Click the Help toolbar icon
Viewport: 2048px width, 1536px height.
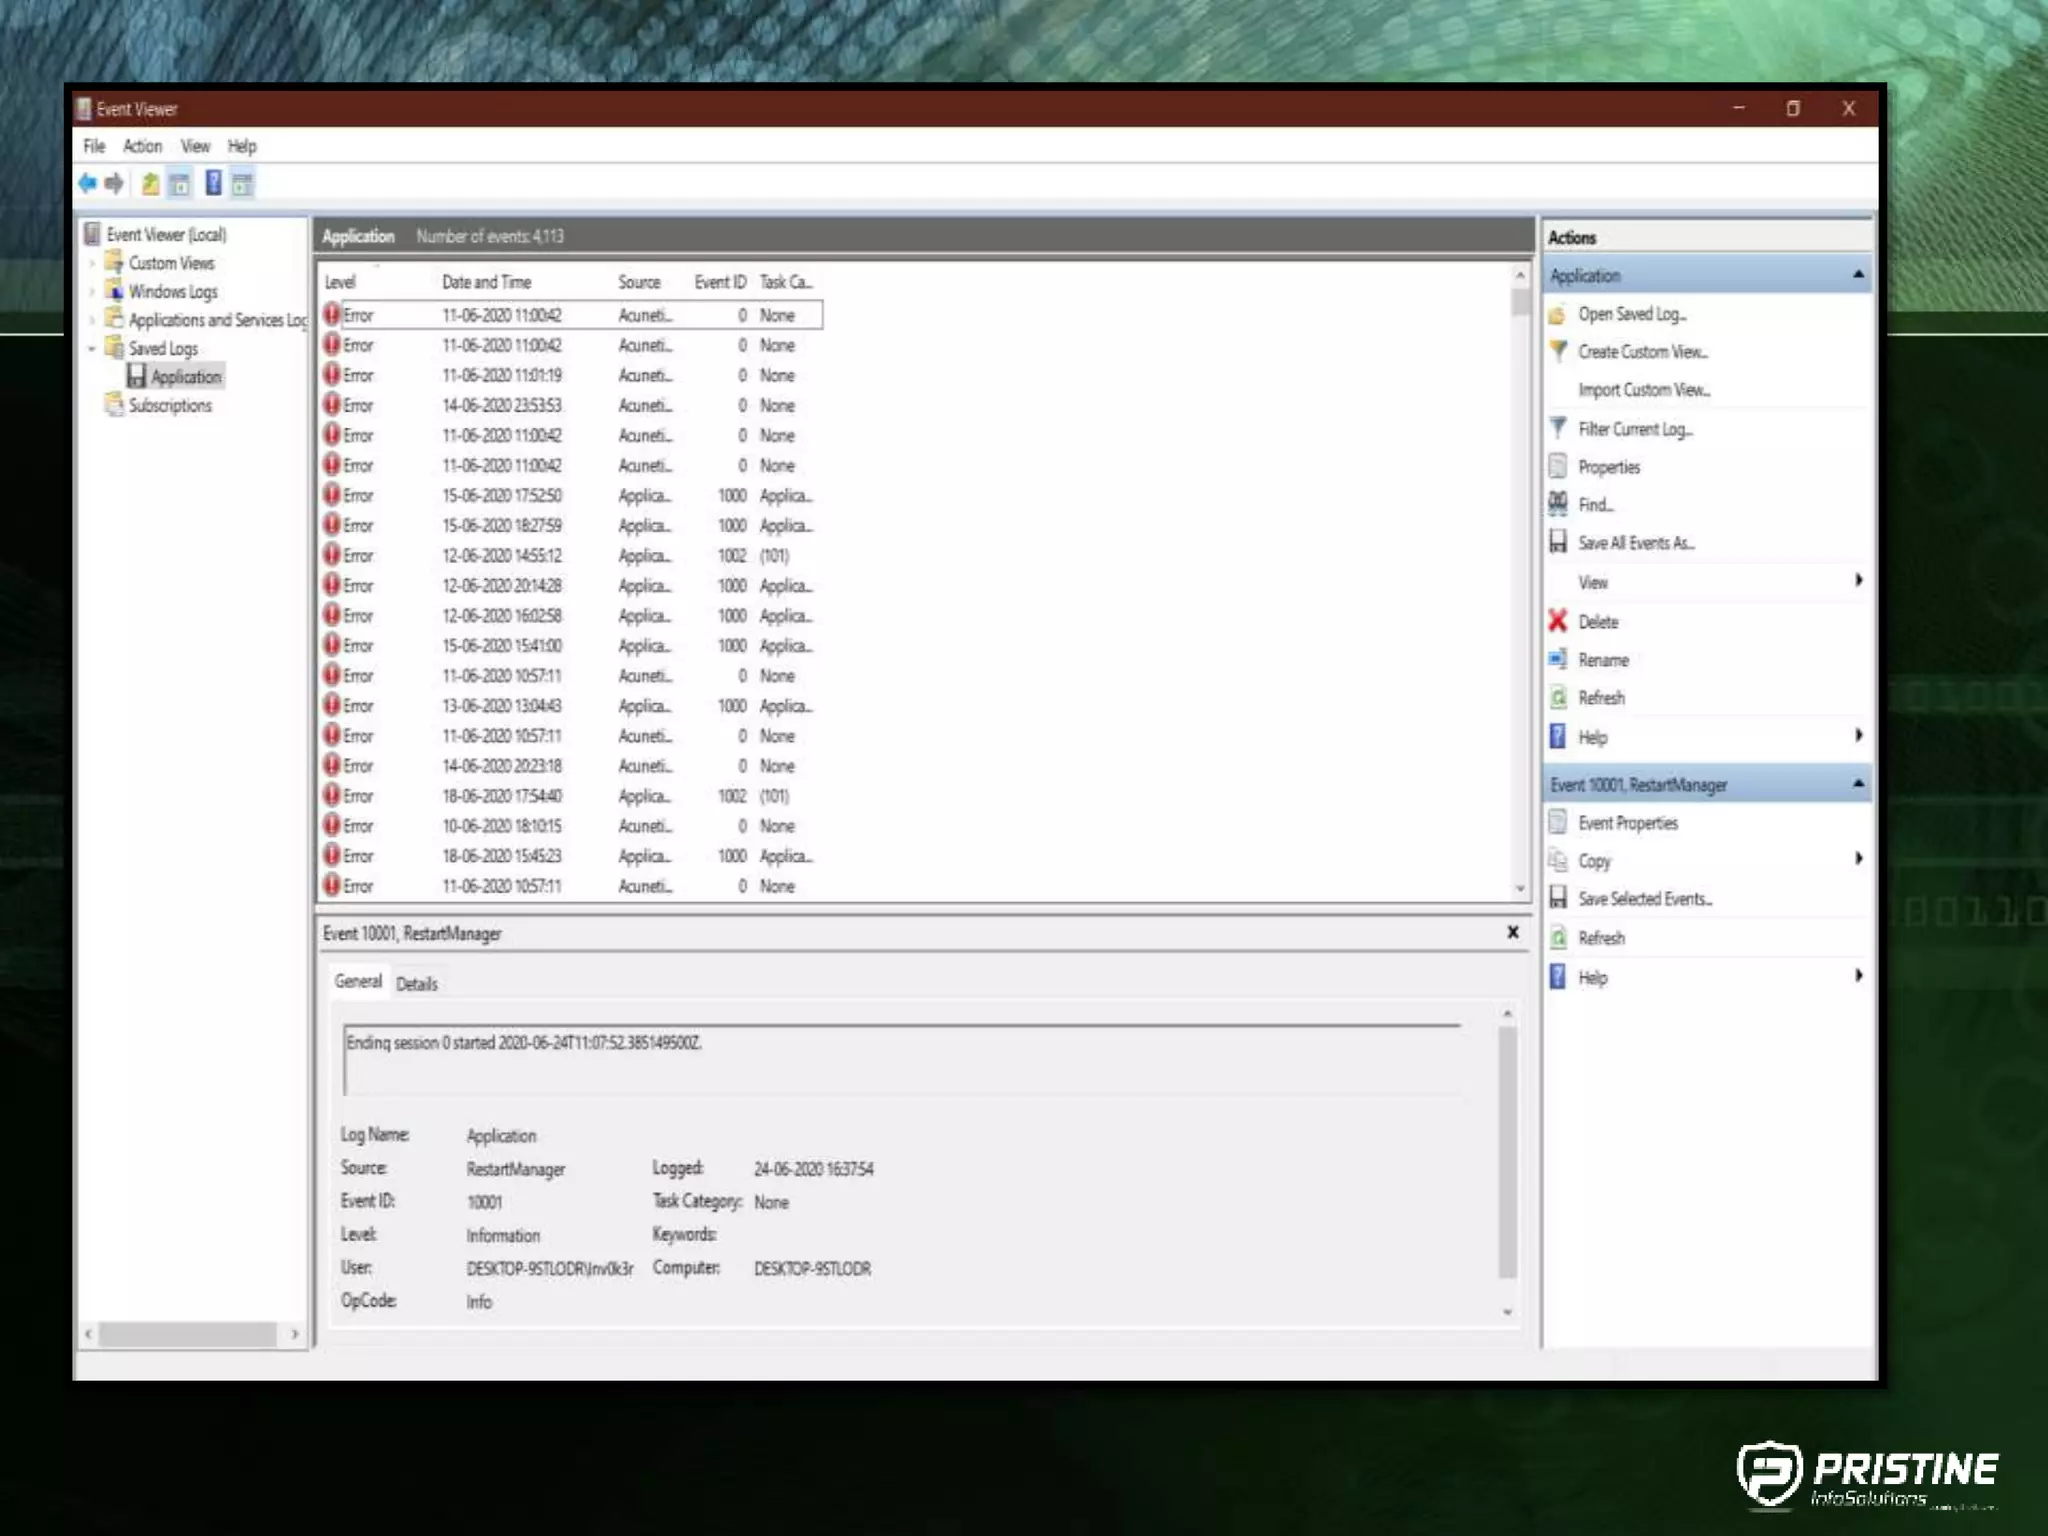tap(213, 183)
